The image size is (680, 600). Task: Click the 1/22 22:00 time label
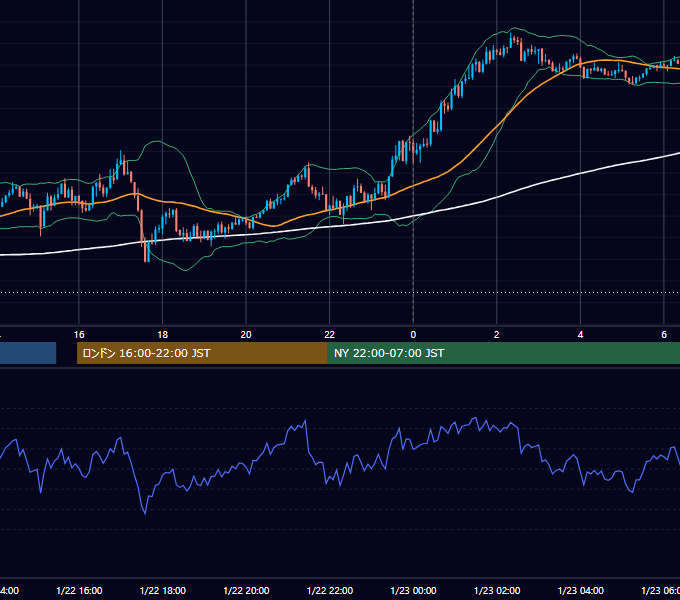pyautogui.click(x=330, y=590)
